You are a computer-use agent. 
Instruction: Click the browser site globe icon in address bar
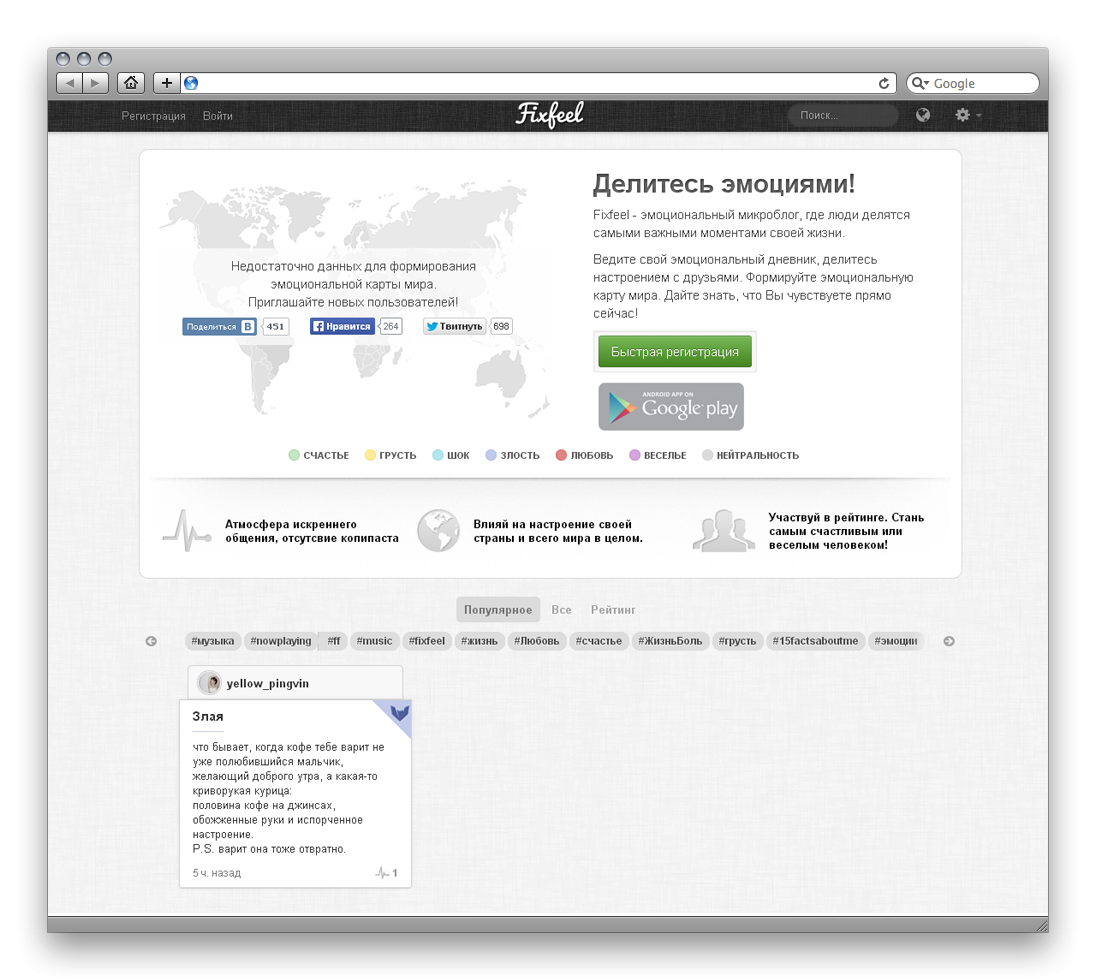[191, 83]
